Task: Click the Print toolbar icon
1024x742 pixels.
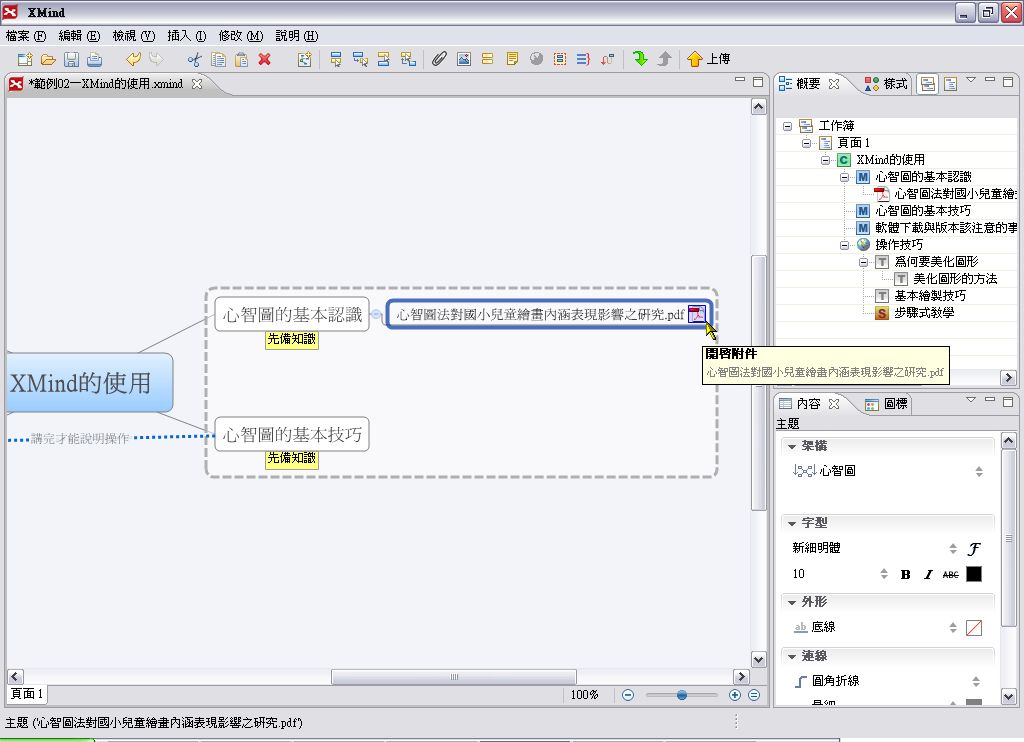Action: [x=95, y=59]
